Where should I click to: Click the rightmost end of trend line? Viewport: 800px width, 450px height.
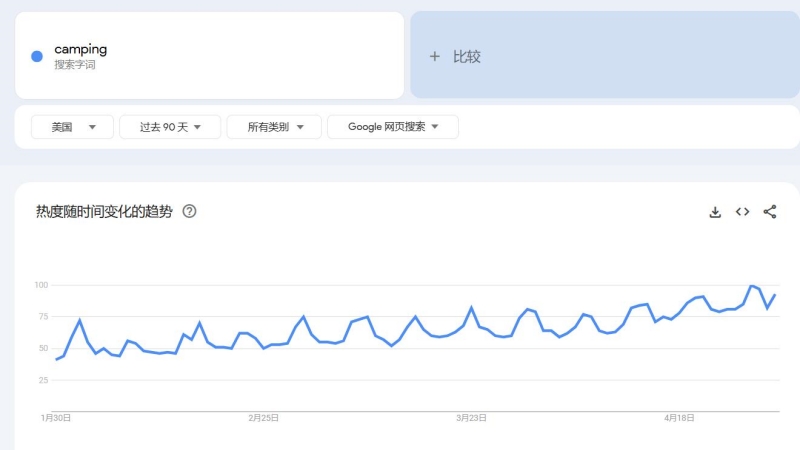775,295
